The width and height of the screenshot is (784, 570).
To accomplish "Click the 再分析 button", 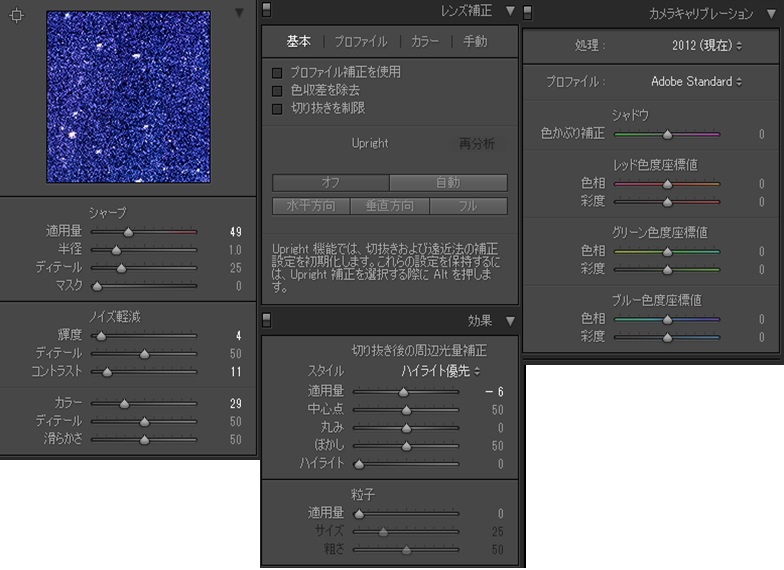I will coord(476,144).
